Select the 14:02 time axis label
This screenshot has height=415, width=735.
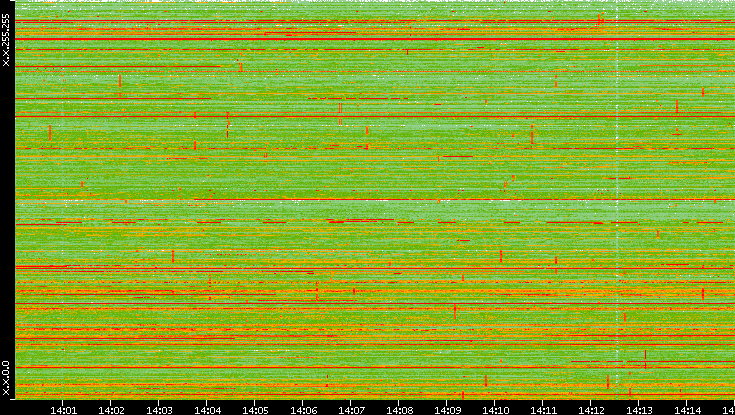pyautogui.click(x=111, y=410)
